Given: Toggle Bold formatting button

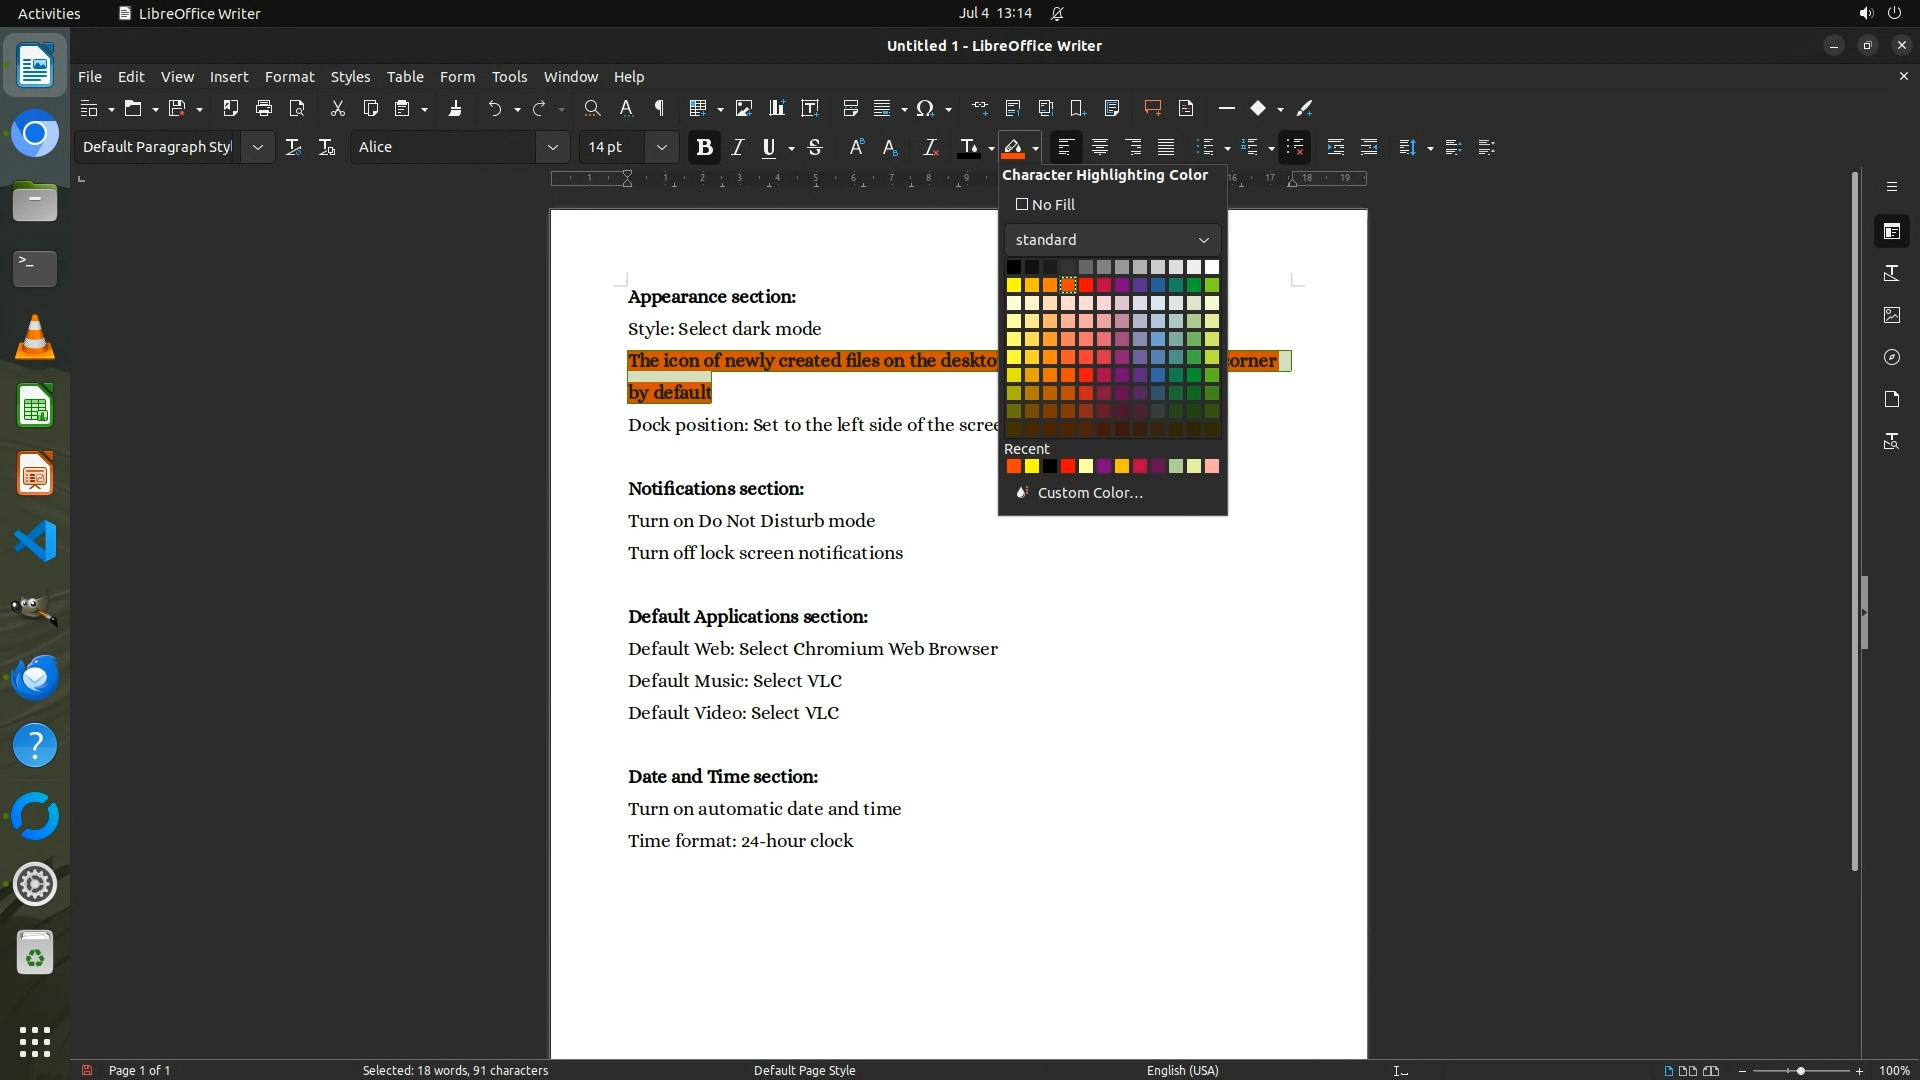Looking at the screenshot, I should click(x=704, y=147).
